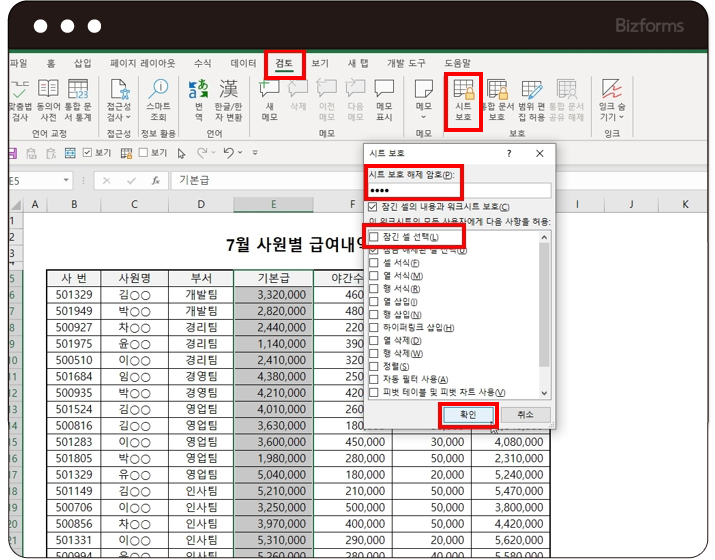Open the 데이터 (Data) ribbon tab
Screen dimensions: 715x560
pyautogui.click(x=244, y=63)
